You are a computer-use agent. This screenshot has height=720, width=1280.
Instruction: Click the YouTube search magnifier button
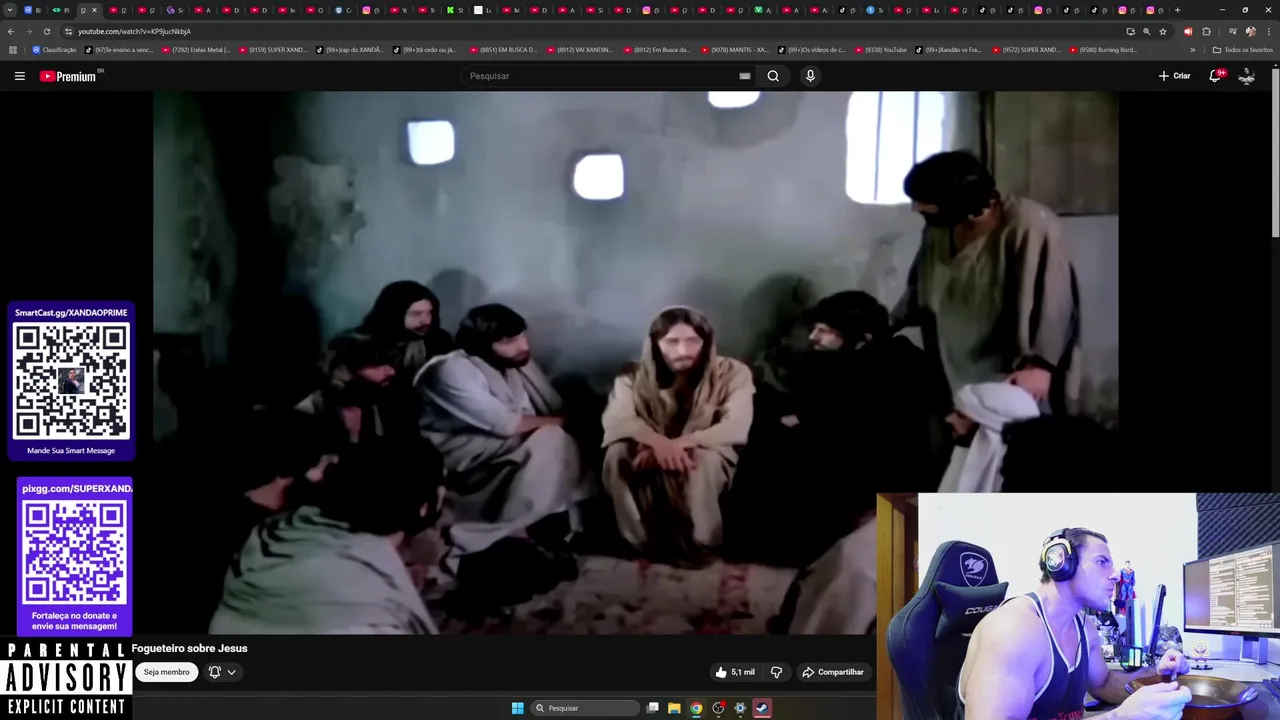(773, 76)
